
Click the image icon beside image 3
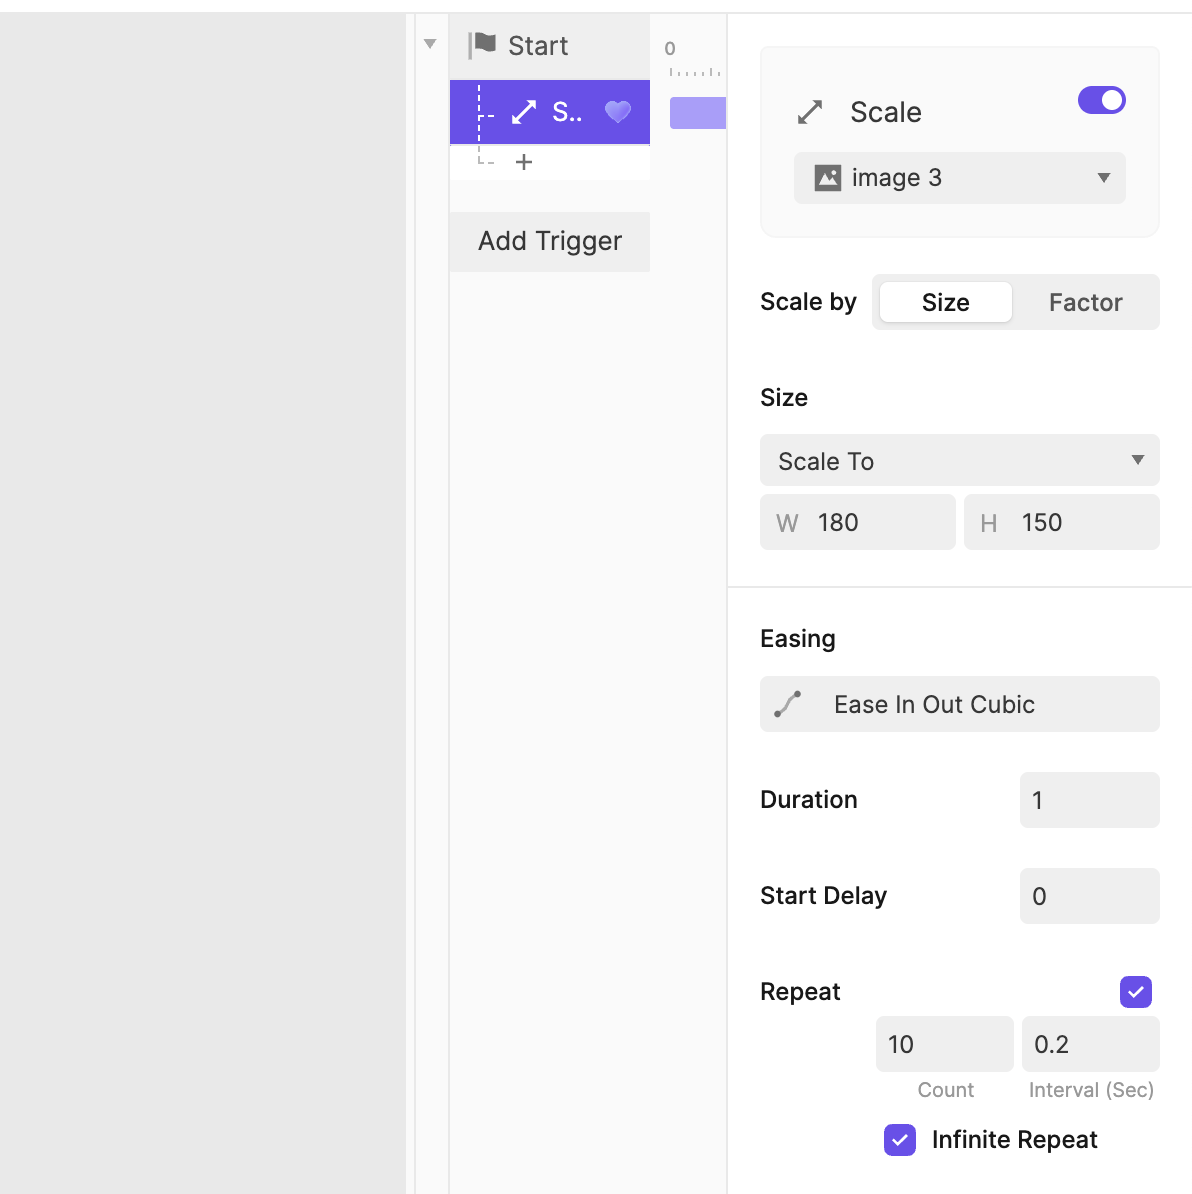point(828,178)
